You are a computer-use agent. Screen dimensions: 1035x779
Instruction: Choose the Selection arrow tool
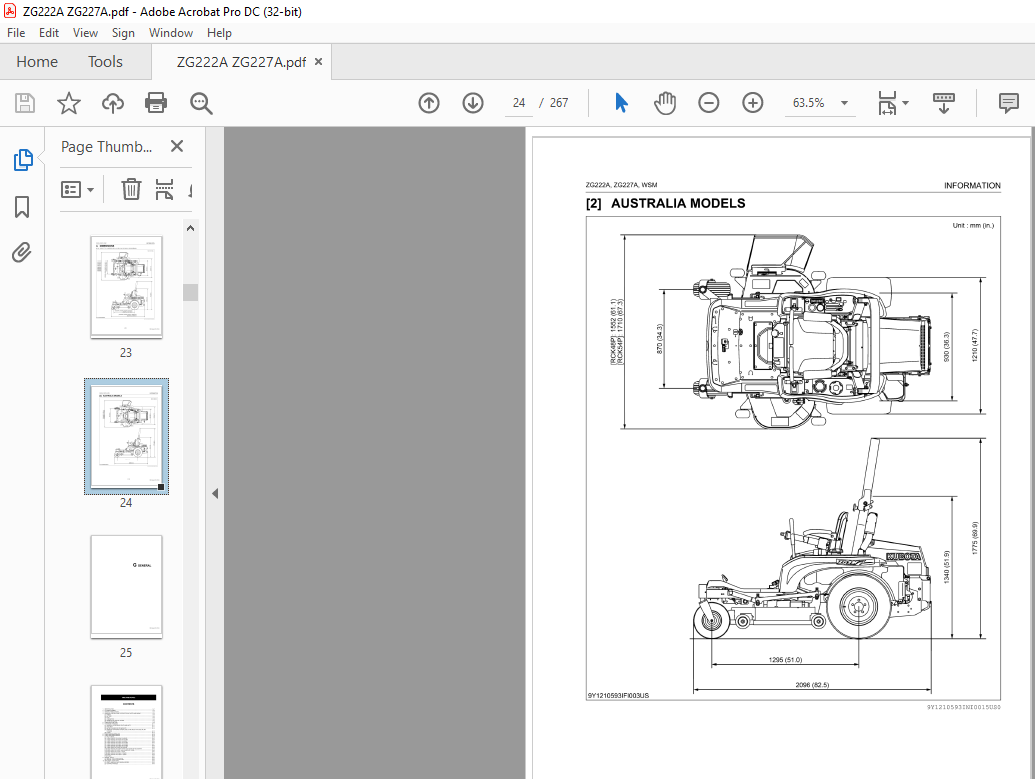tap(621, 103)
